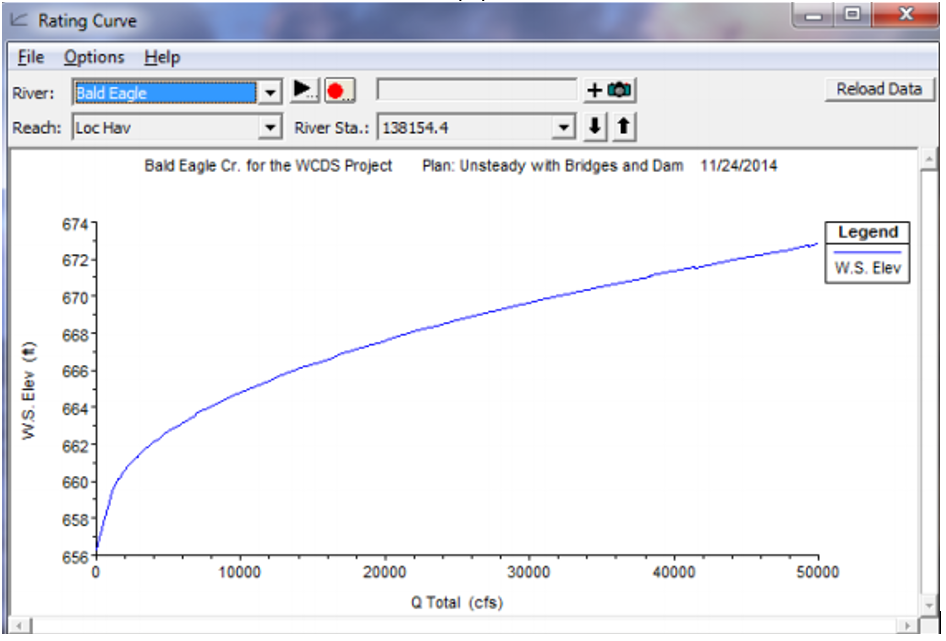The image size is (946, 641).
Task: Maximize the Rating Curve window
Action: tap(853, 16)
